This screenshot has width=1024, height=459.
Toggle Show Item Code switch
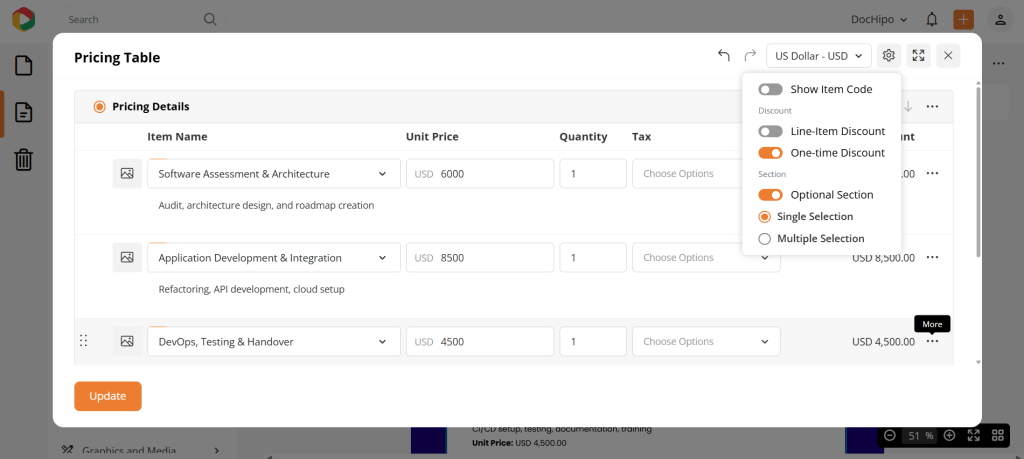coord(770,89)
